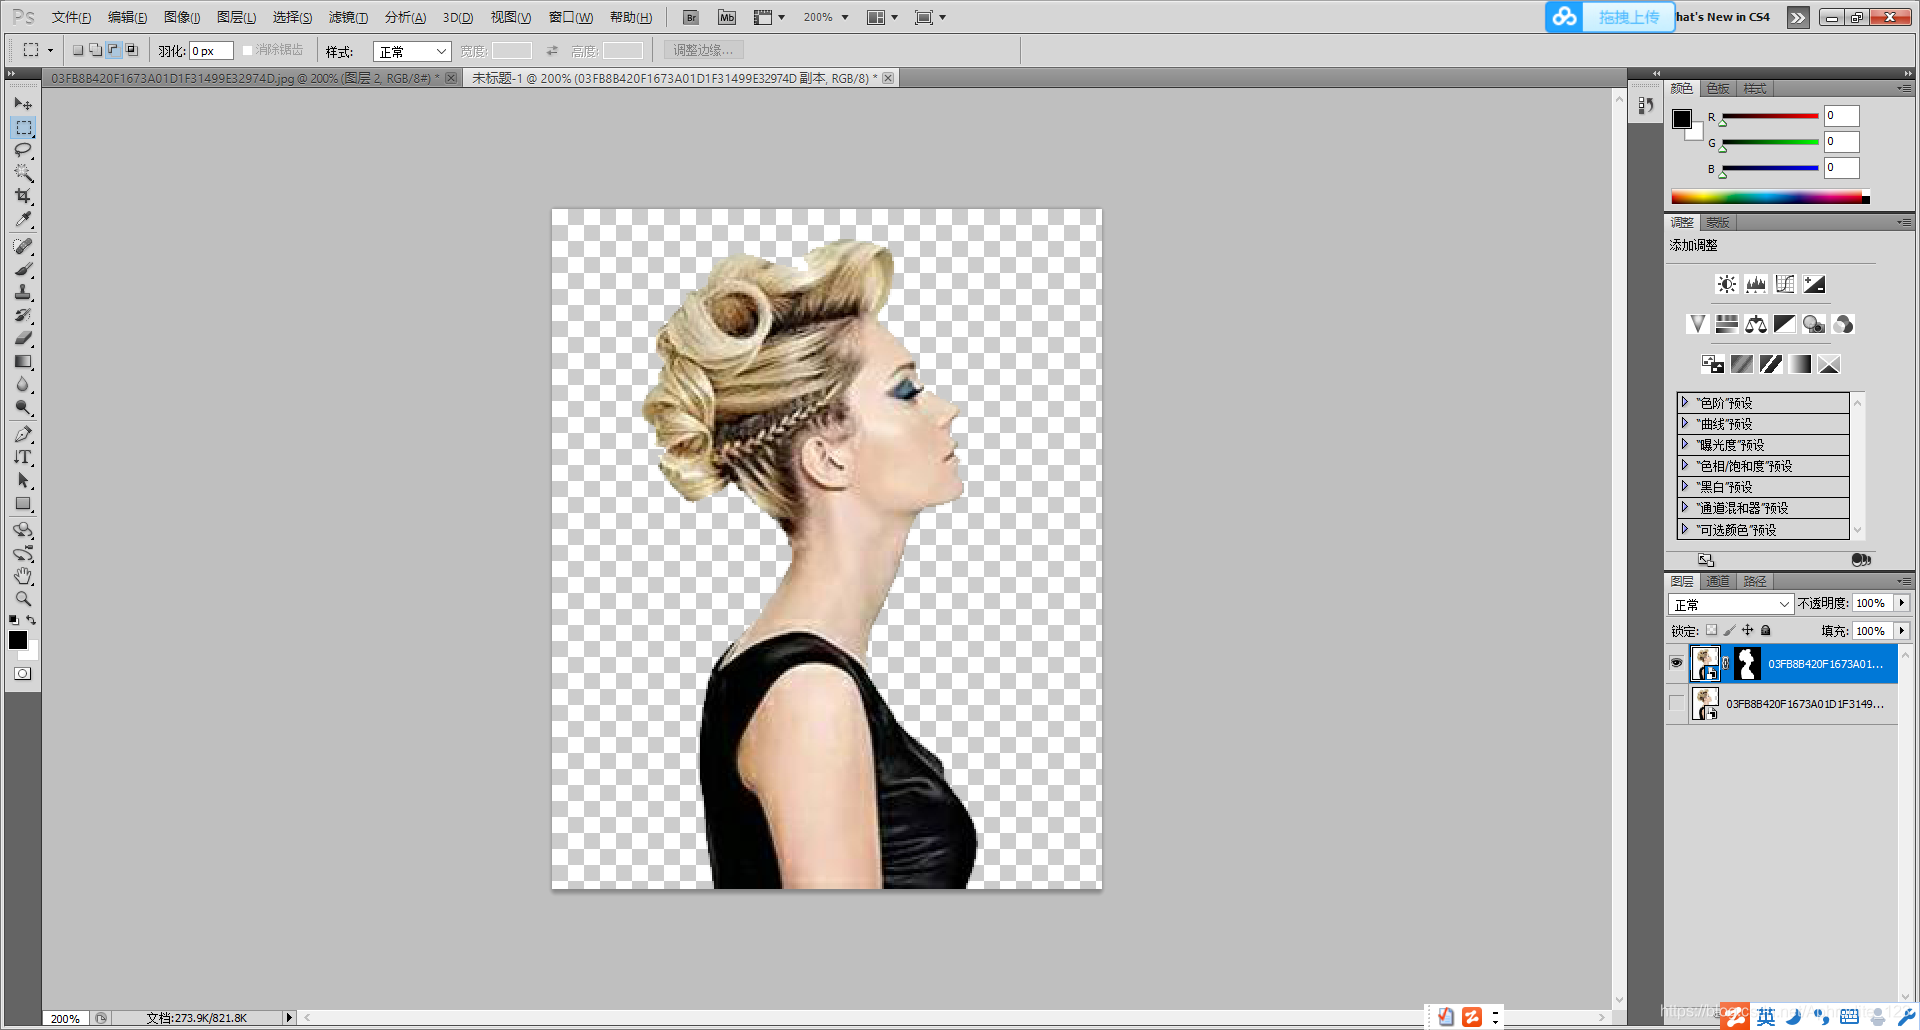
Task: Toggle the lock all padlock icon
Action: [1766, 630]
